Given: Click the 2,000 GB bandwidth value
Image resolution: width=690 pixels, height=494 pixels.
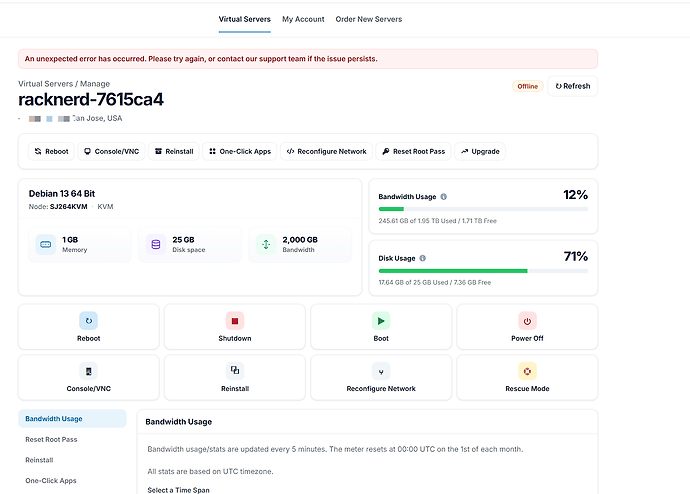Looking at the screenshot, I should click(300, 240).
